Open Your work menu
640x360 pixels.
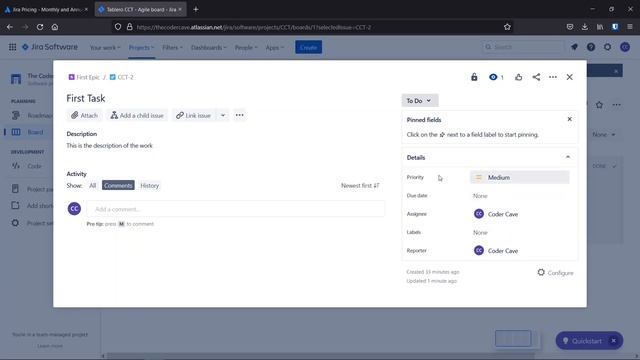(105, 48)
